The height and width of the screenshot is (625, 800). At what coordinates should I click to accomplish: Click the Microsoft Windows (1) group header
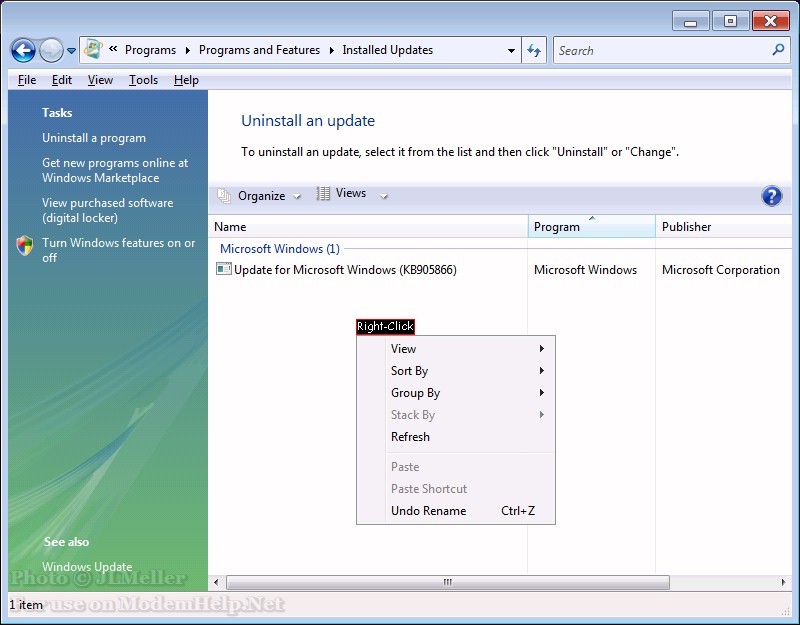coord(280,249)
